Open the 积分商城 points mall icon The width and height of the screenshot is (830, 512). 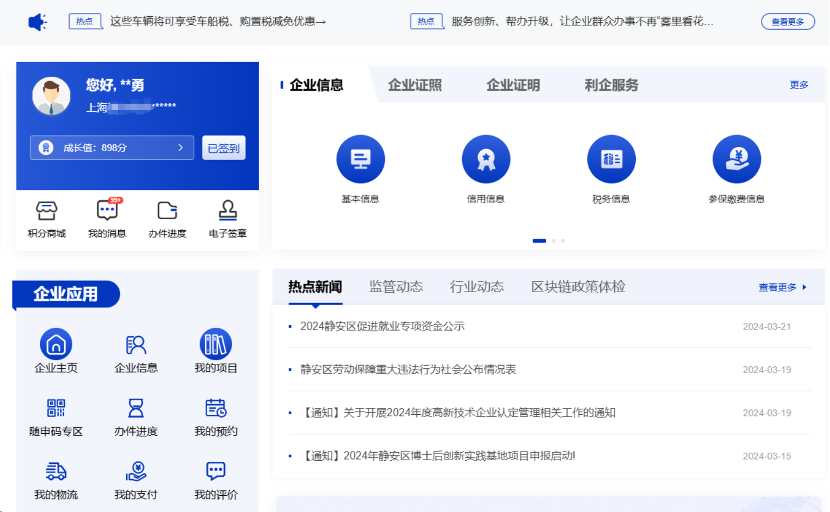coord(46,211)
